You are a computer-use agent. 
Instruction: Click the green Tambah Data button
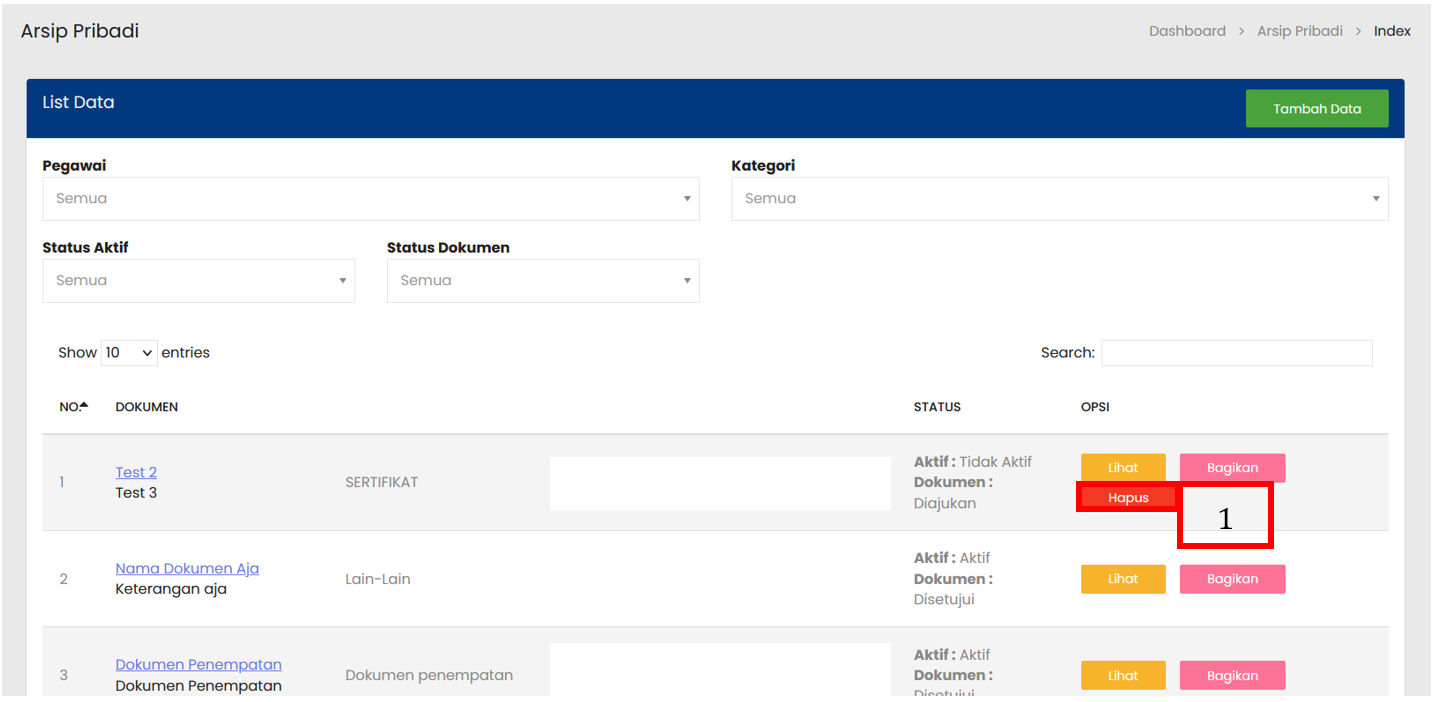(1316, 109)
